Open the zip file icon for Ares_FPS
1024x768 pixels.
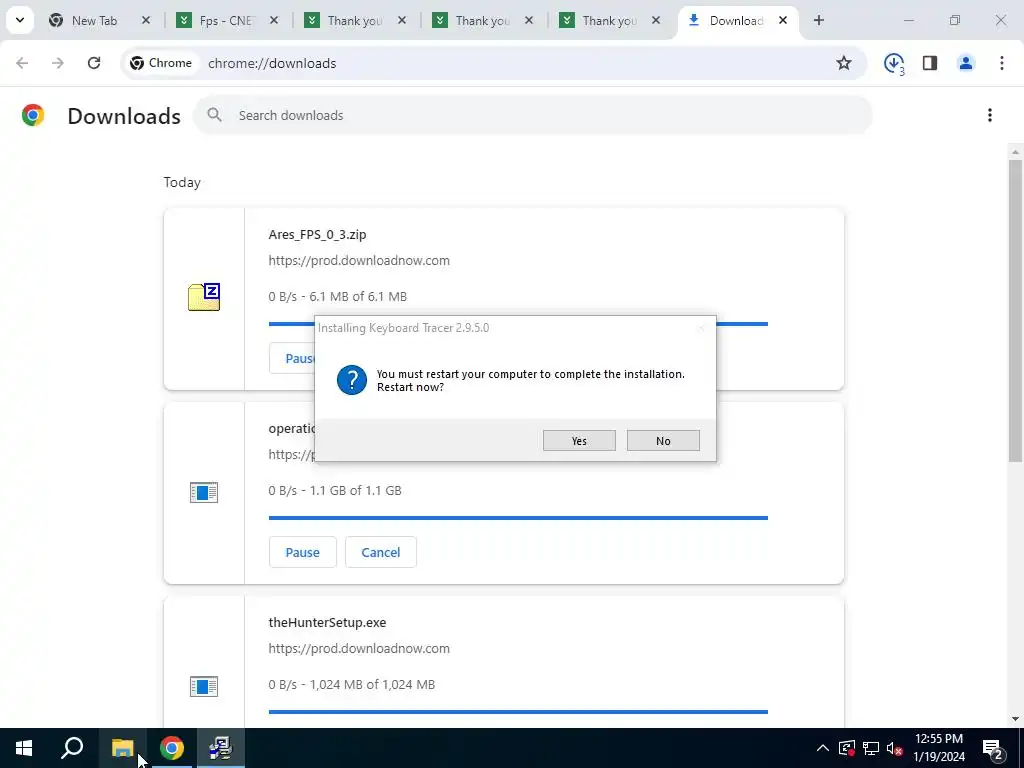[x=204, y=297]
